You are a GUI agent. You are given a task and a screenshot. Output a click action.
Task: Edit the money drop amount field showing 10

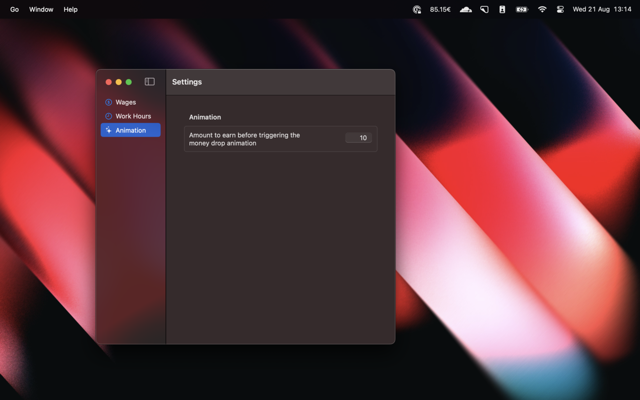click(358, 138)
